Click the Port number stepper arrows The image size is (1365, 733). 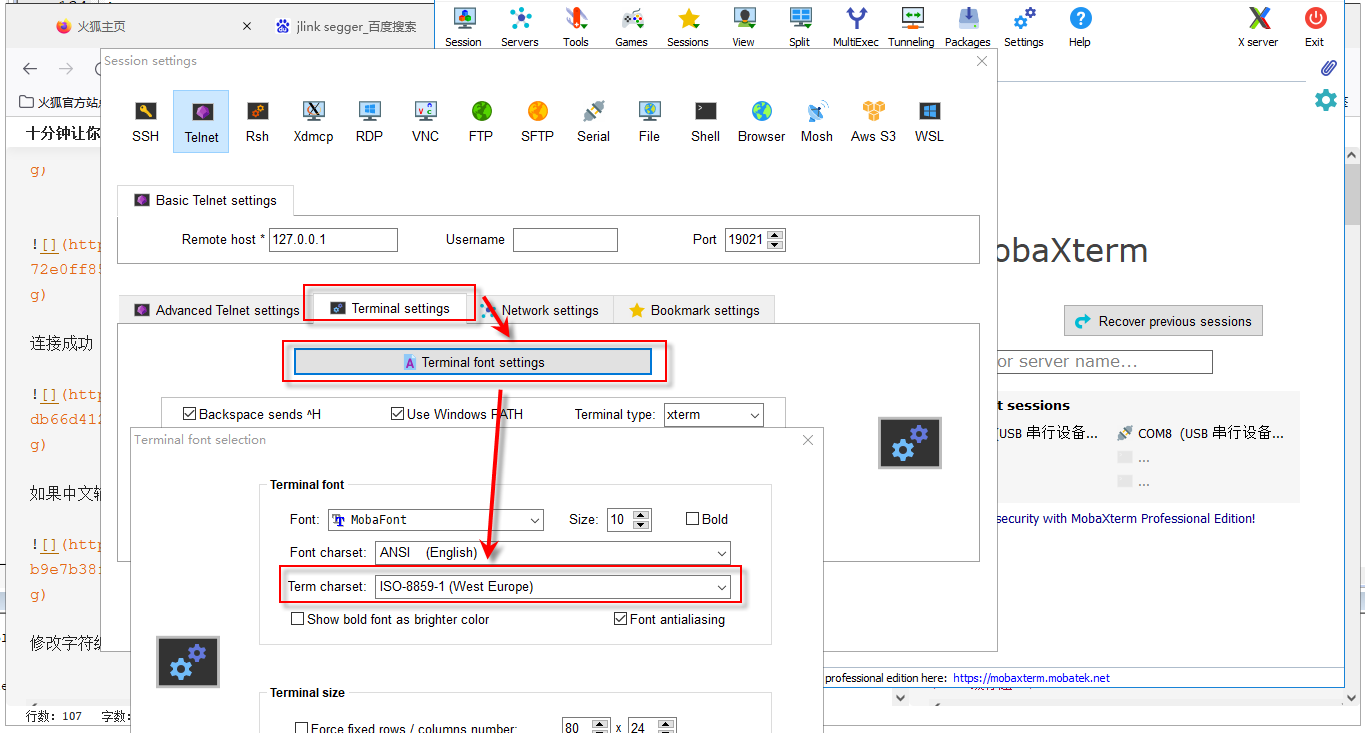tap(775, 240)
